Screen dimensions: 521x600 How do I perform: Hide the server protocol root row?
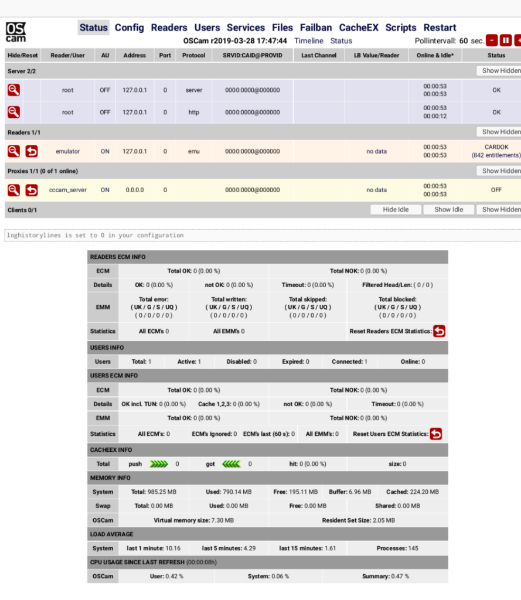tap(14, 90)
